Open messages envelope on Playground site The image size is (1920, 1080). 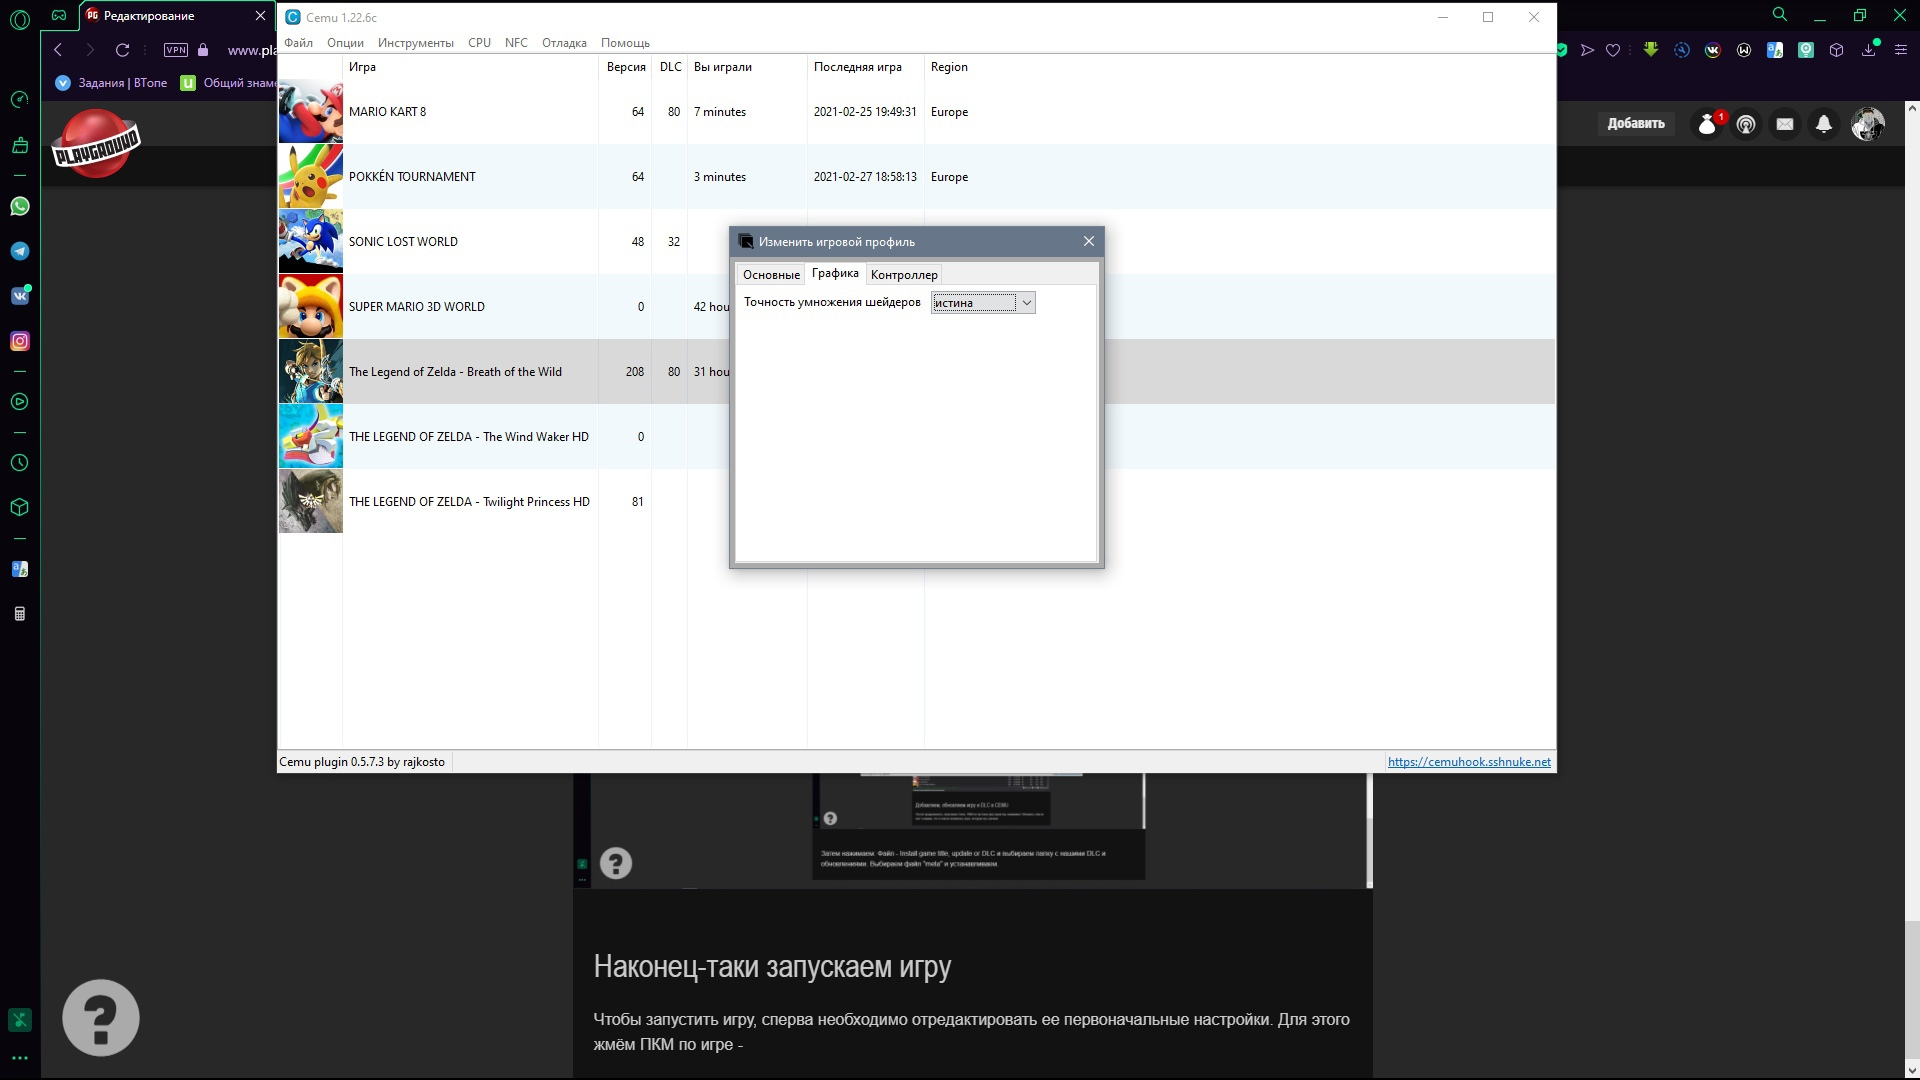[1785, 124]
